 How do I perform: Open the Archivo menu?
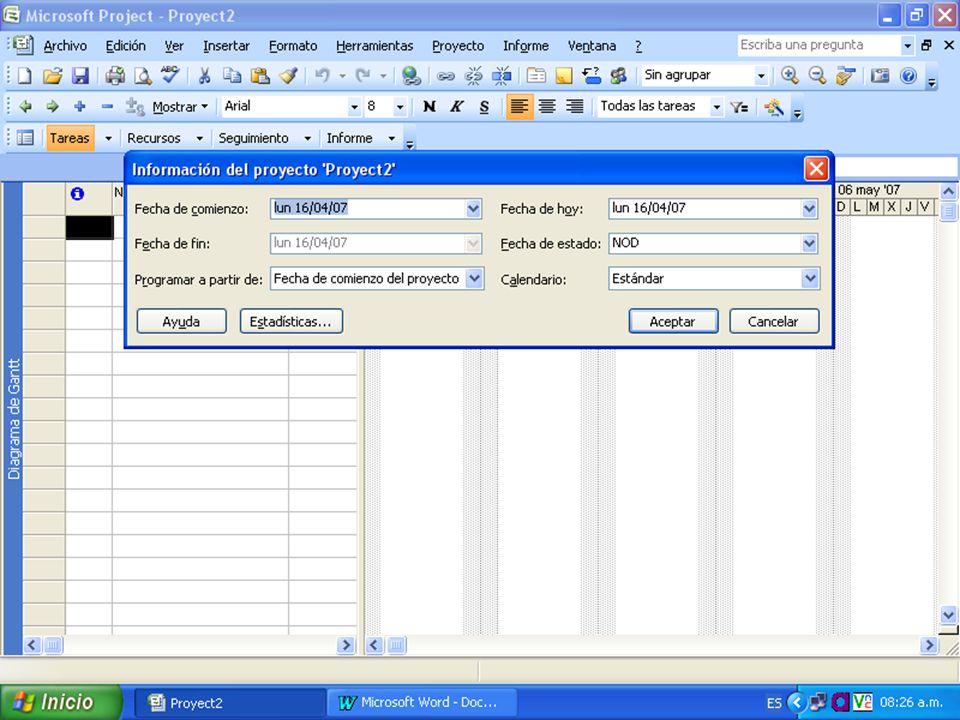click(x=65, y=46)
